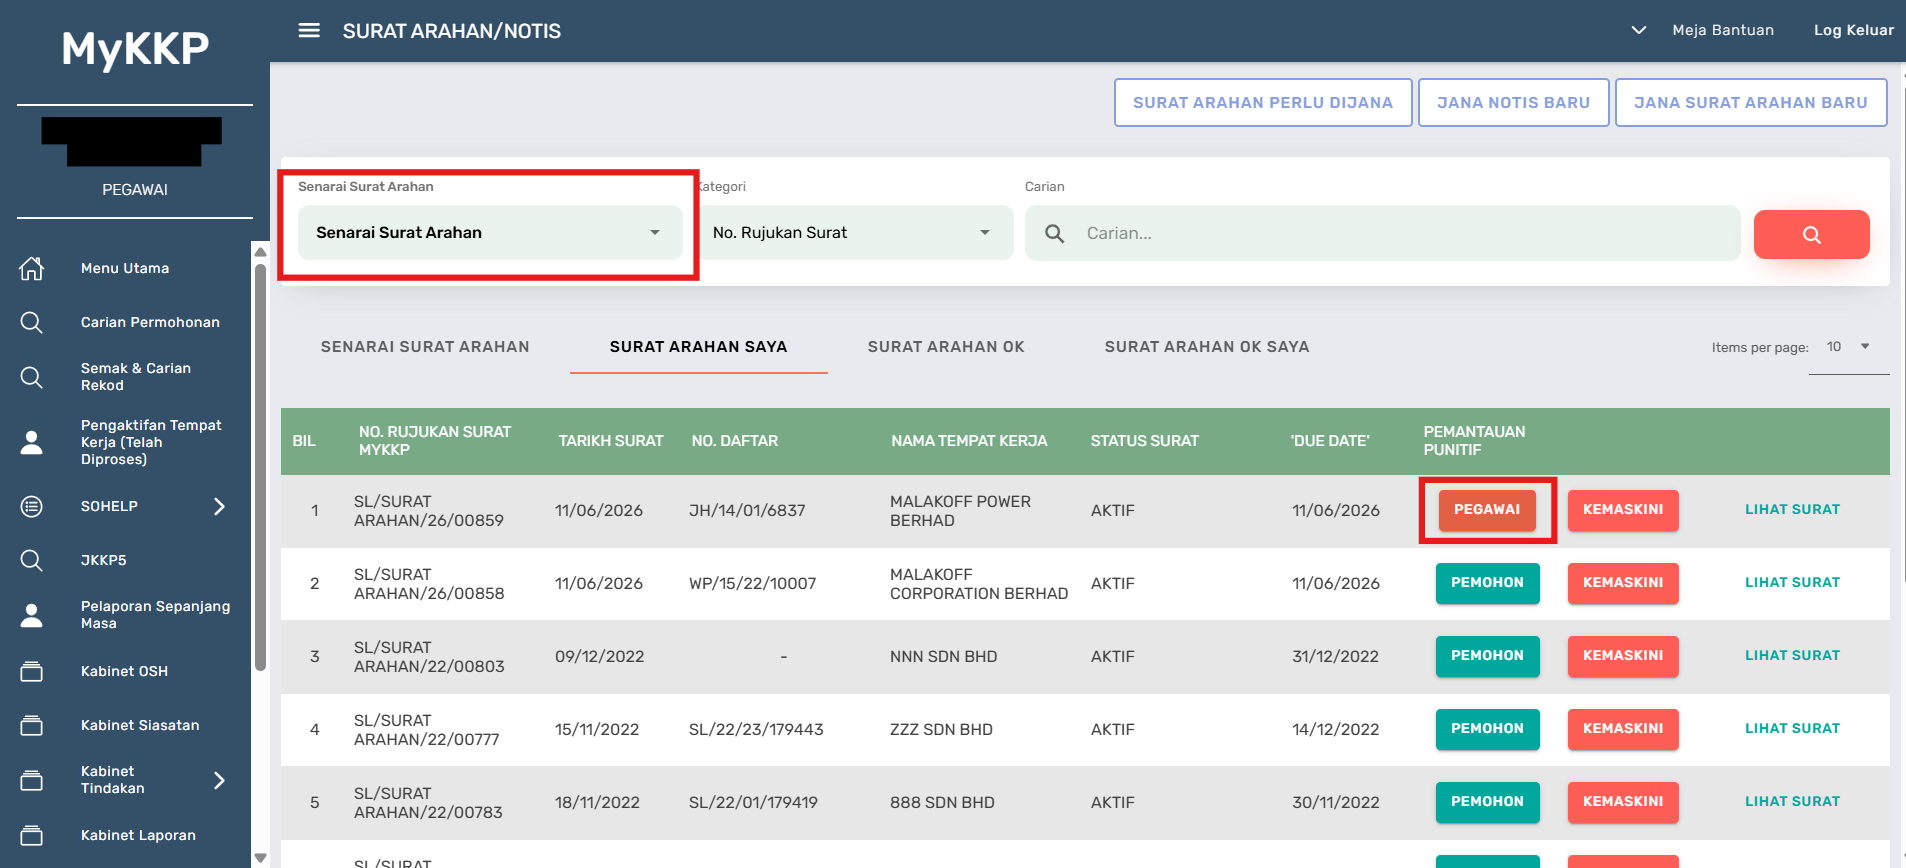Click the JANA NOTIS BARU button

[1513, 103]
